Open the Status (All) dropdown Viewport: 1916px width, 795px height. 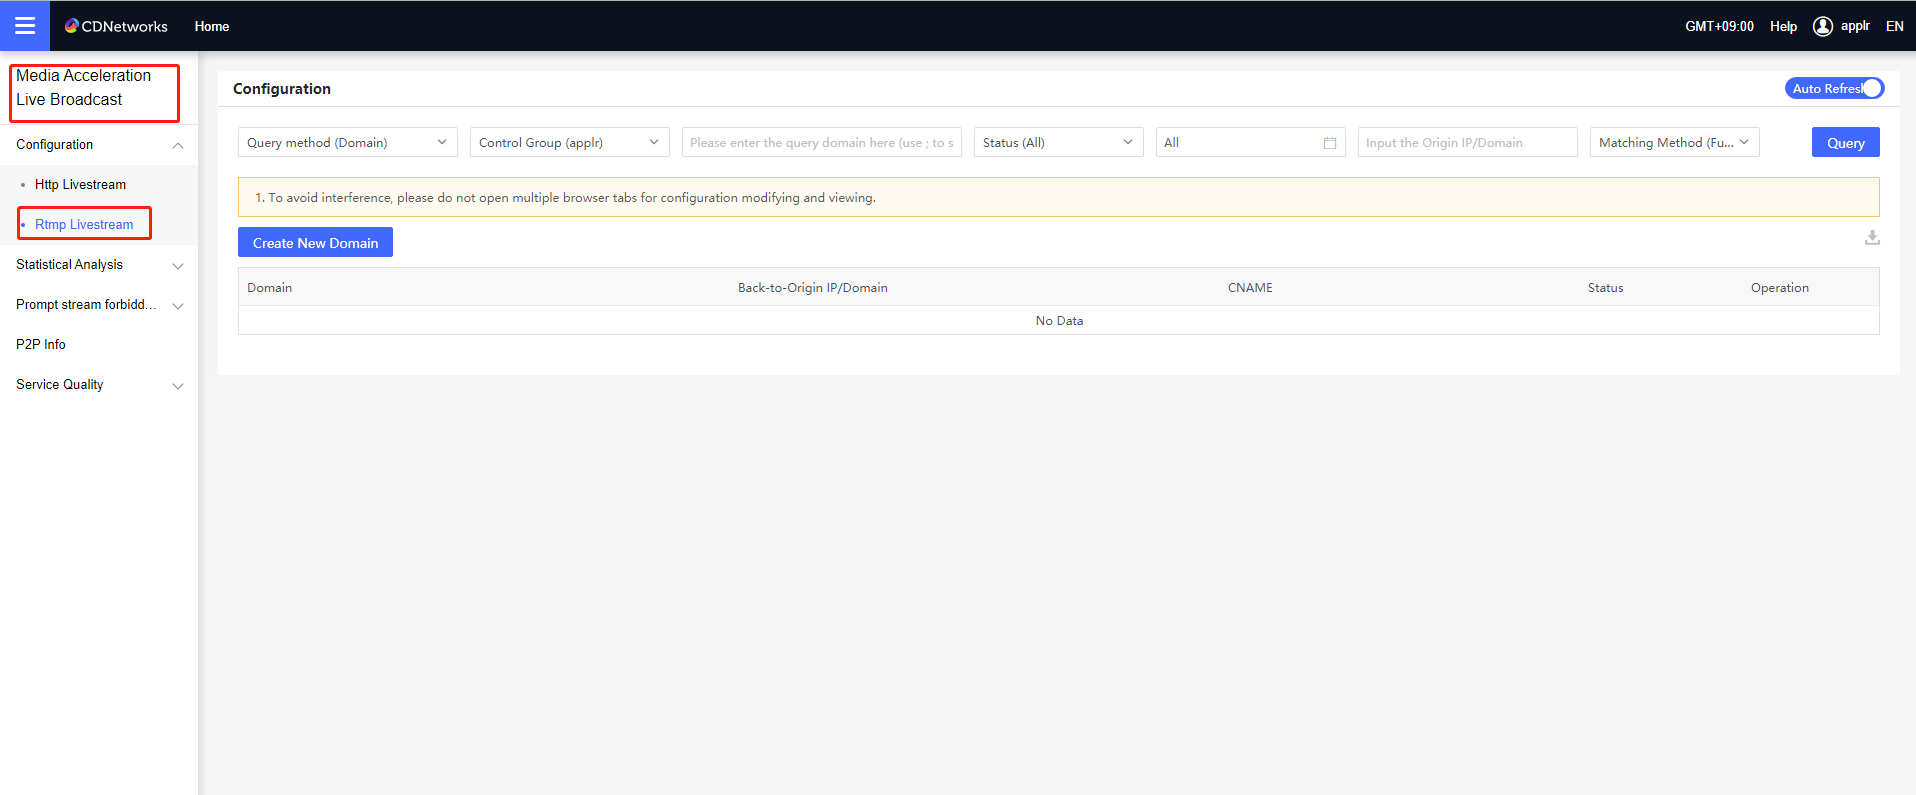coord(1059,142)
